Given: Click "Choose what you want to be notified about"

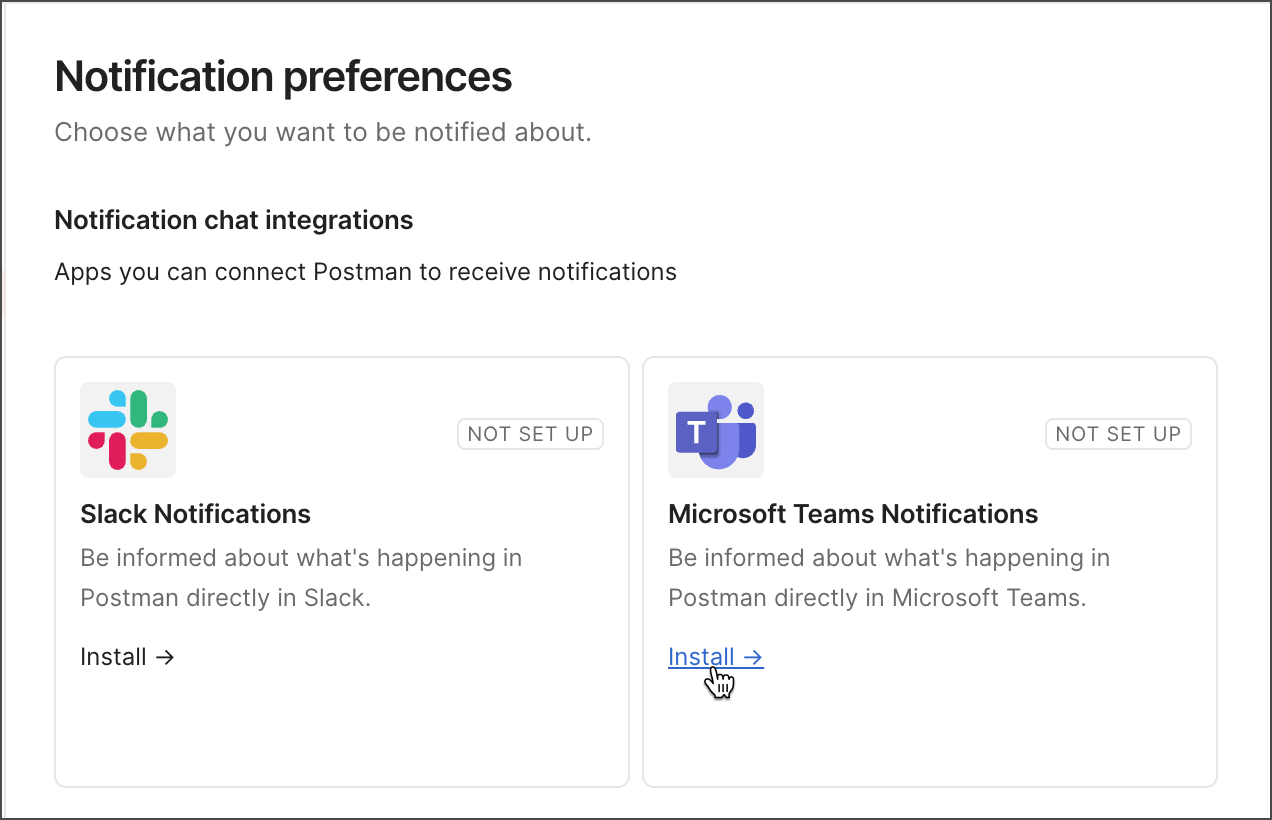Looking at the screenshot, I should point(322,132).
